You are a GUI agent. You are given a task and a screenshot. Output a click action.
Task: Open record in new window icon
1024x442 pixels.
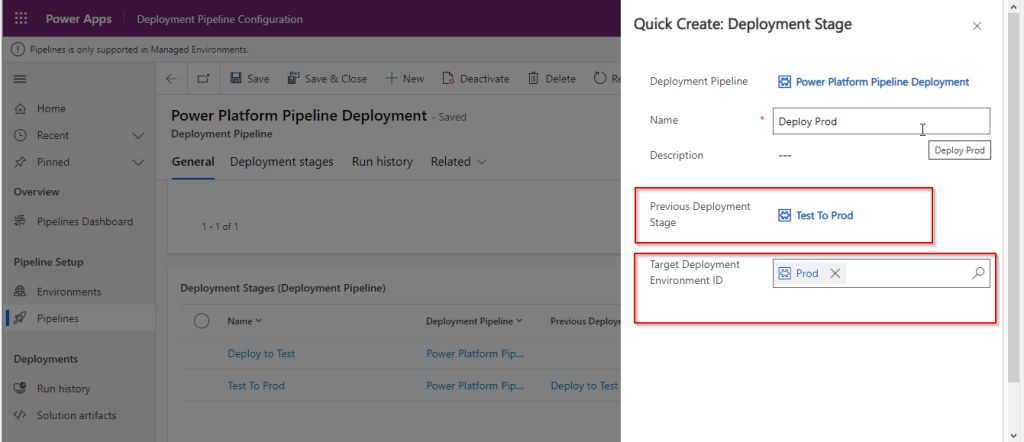tap(203, 79)
